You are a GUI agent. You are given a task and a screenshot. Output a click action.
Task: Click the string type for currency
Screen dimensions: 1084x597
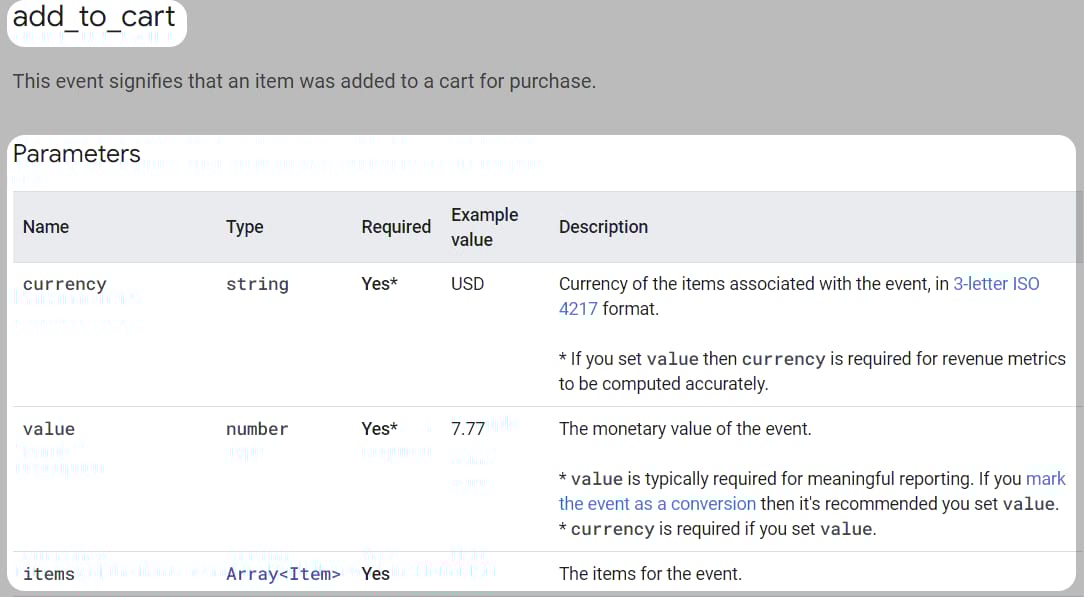[x=257, y=284]
